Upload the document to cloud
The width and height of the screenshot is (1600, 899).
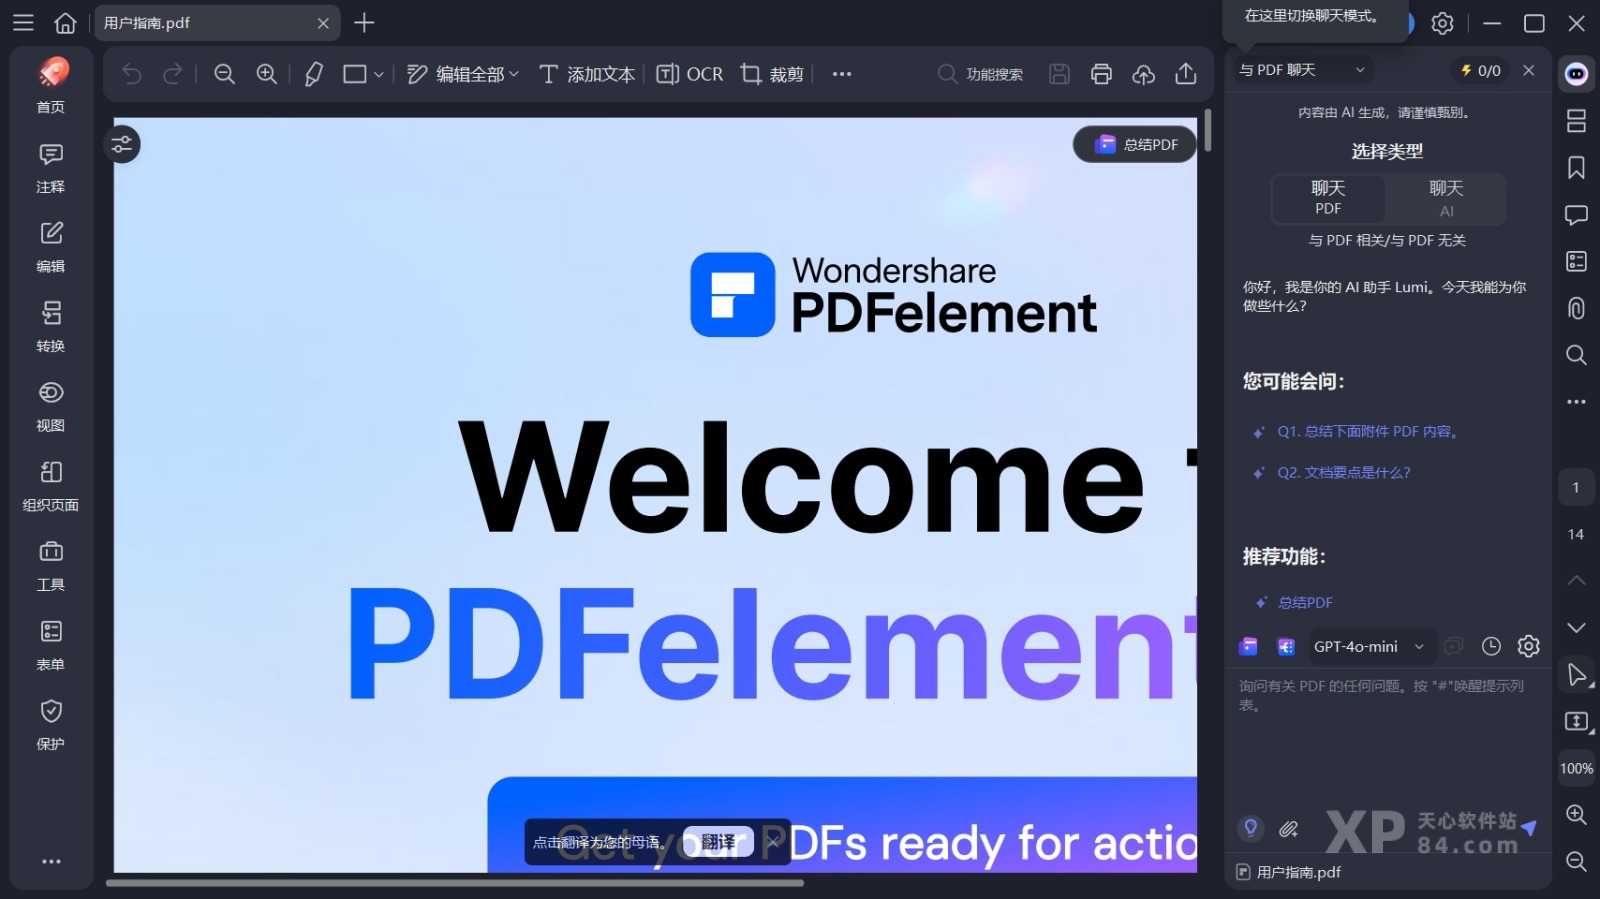pos(1143,74)
